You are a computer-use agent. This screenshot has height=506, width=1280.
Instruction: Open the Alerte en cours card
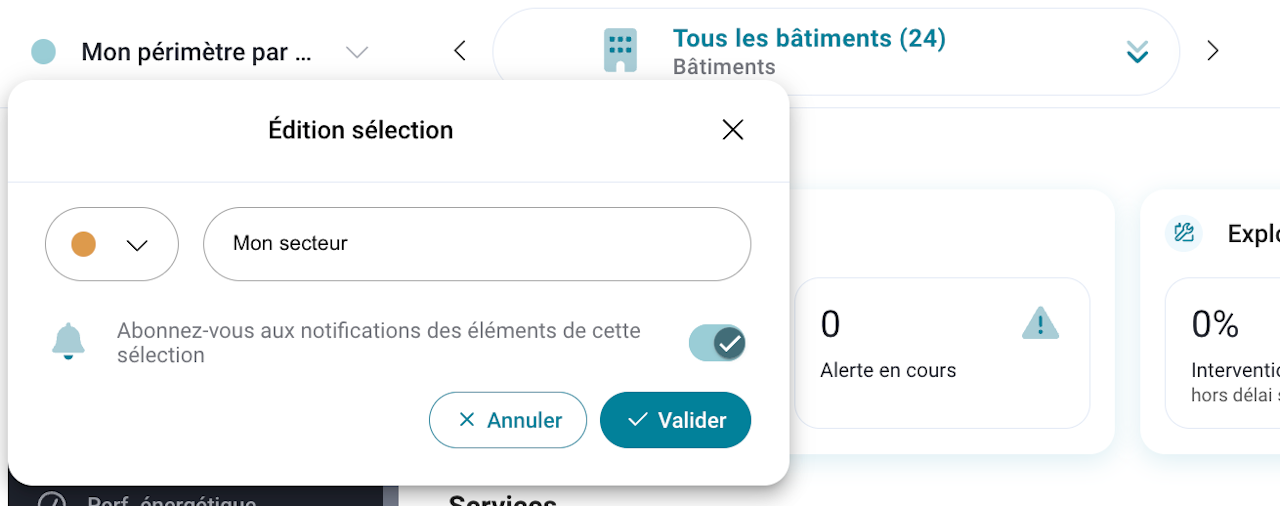(x=940, y=352)
